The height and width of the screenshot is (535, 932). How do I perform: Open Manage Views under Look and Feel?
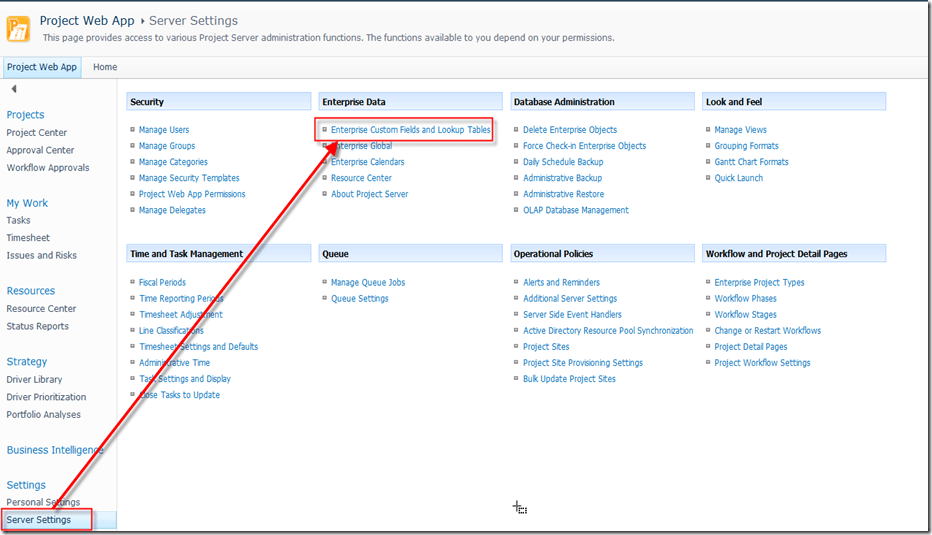740,130
